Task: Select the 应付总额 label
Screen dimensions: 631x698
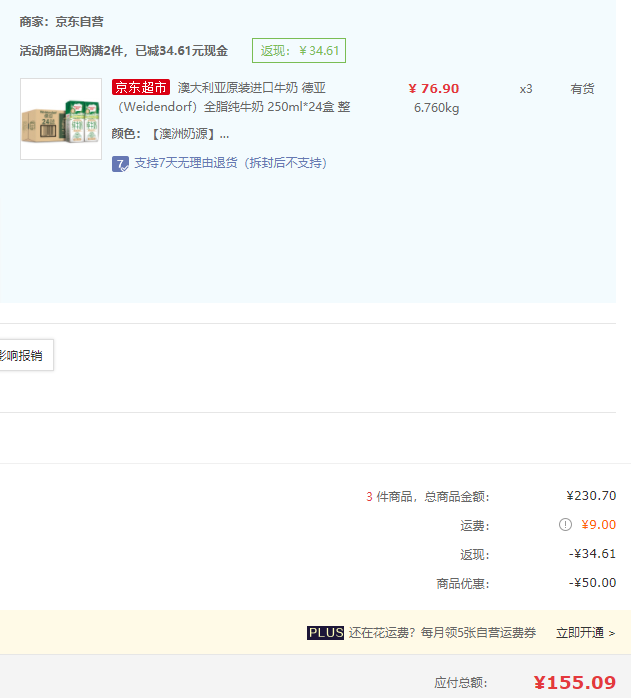Action: click(x=461, y=682)
